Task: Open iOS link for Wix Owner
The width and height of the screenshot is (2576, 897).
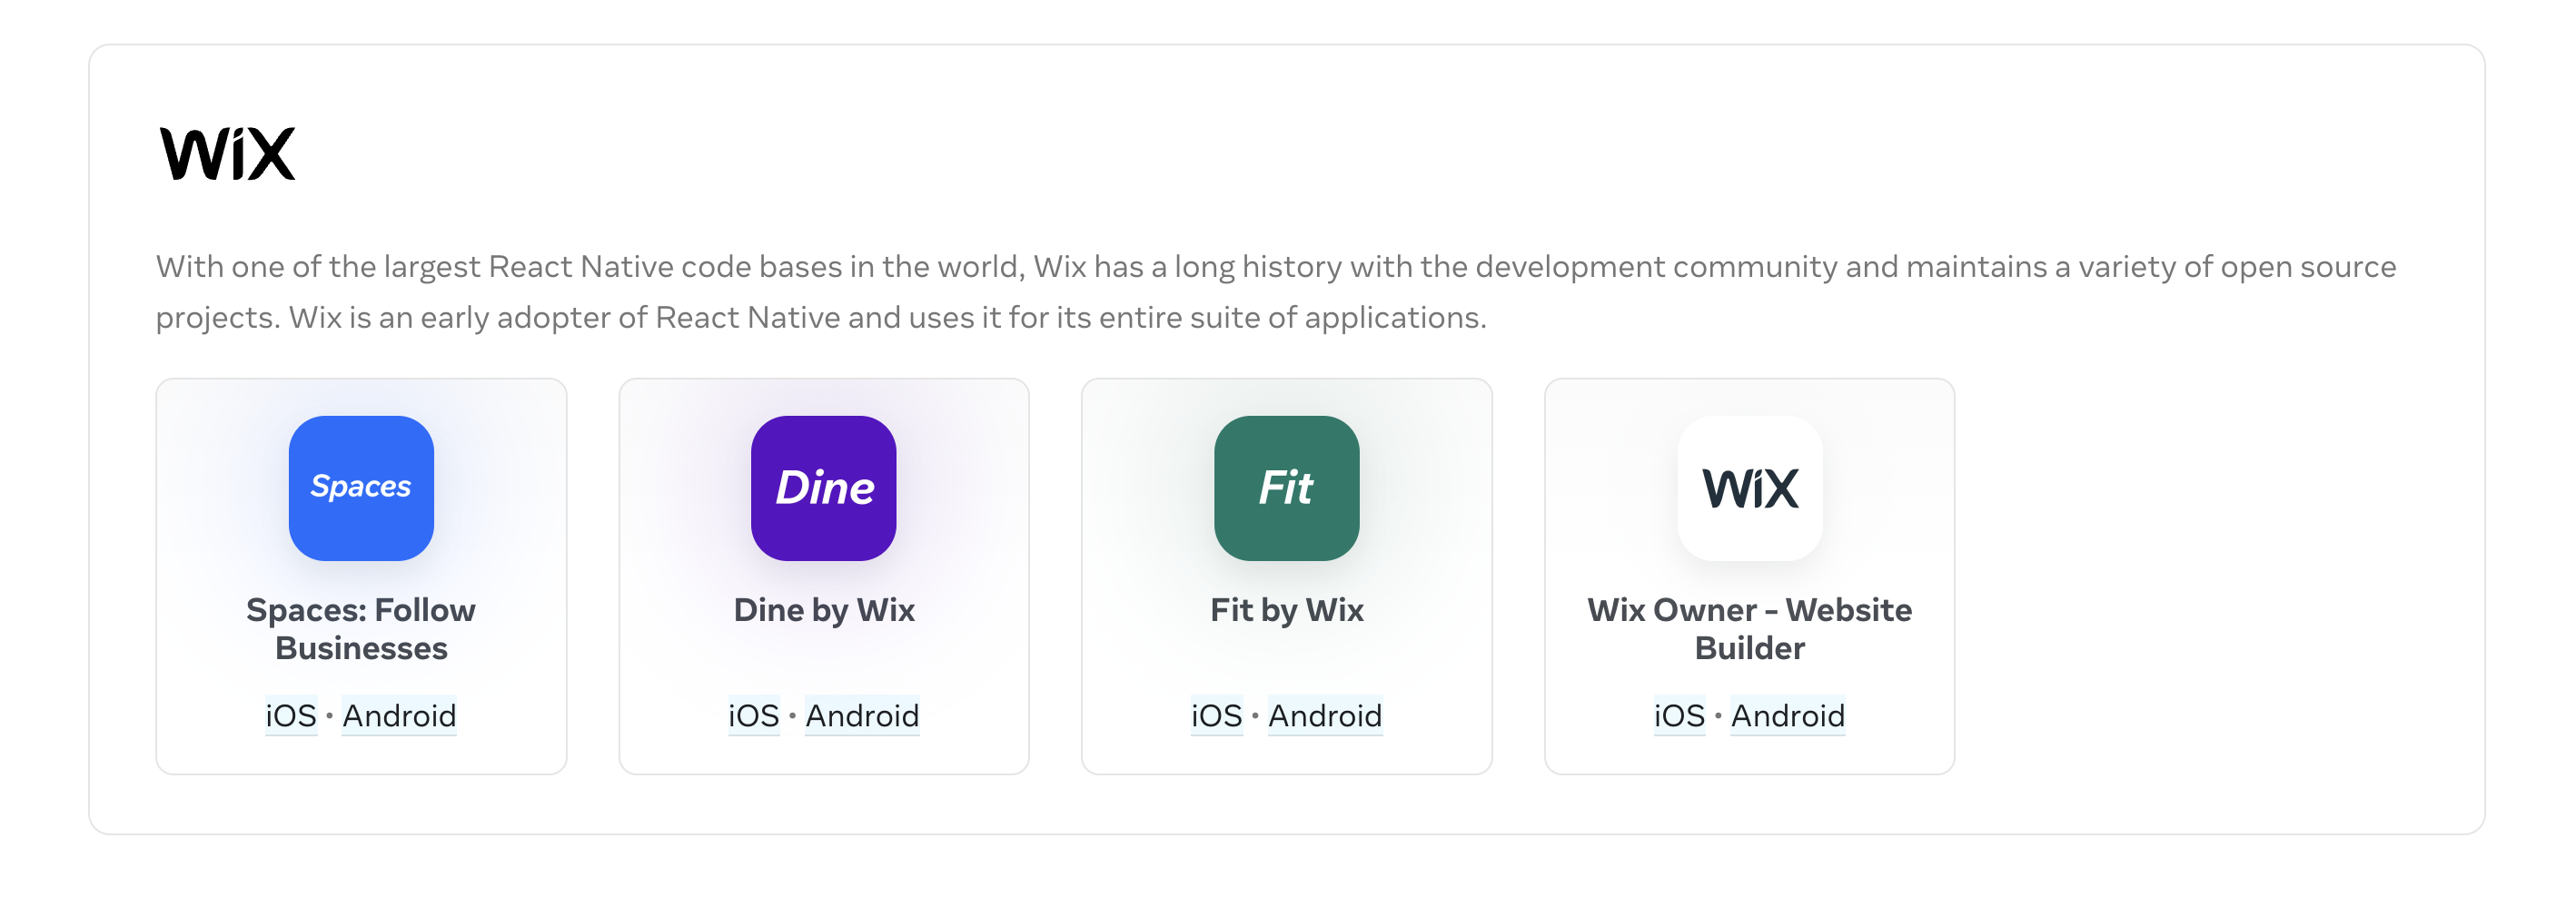Action: click(x=1679, y=716)
